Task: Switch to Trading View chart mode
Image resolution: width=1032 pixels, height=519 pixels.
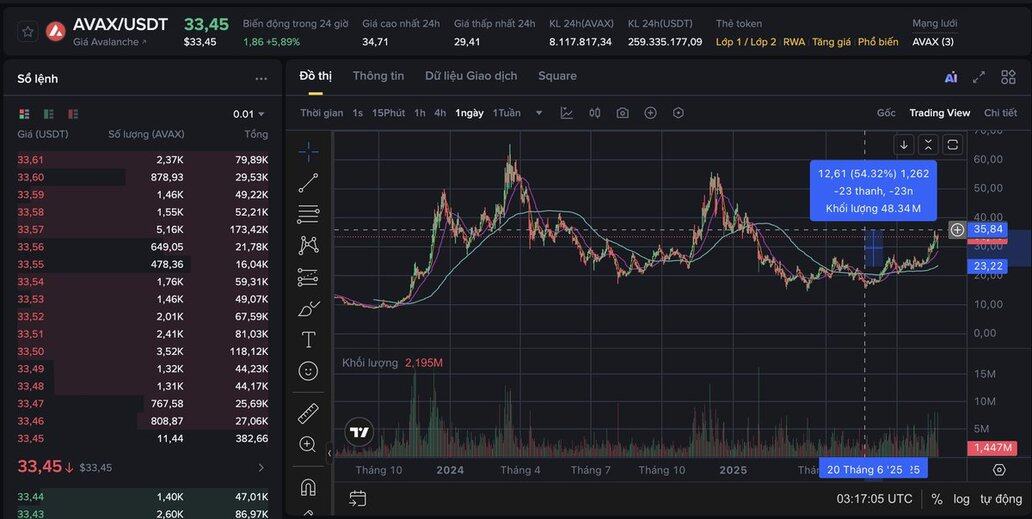Action: (x=939, y=113)
